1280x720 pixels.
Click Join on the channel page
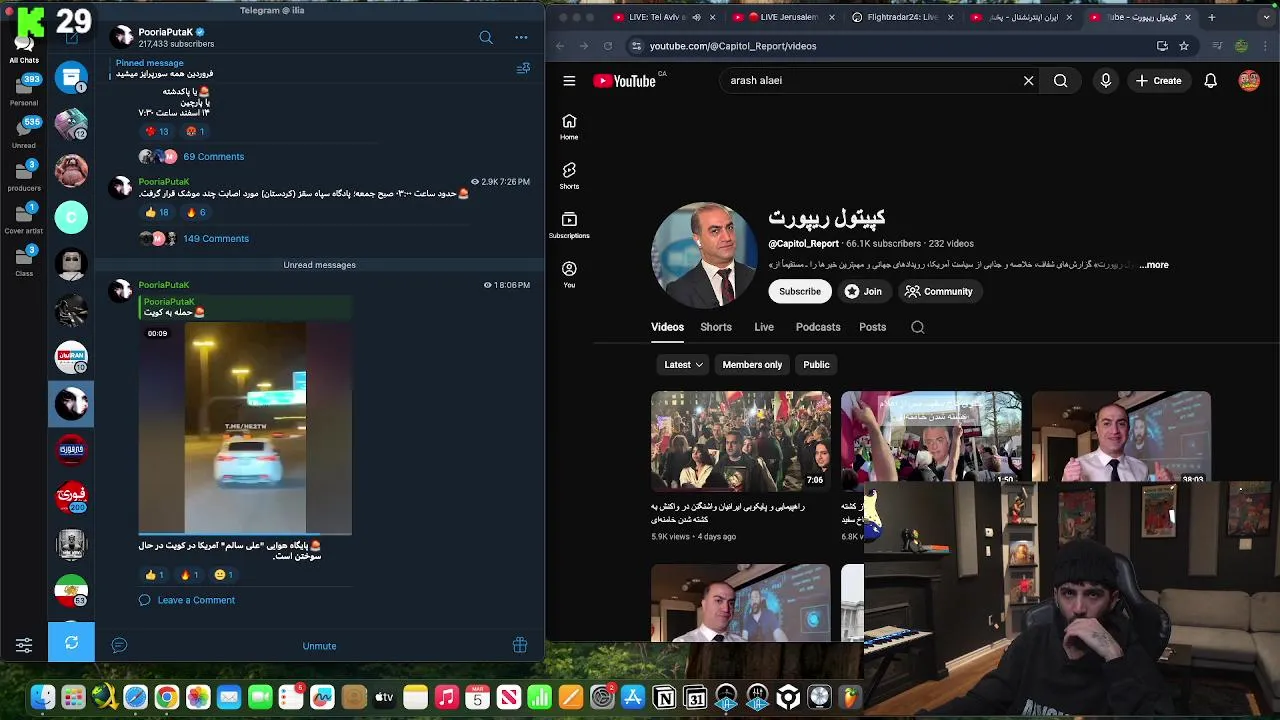point(863,291)
